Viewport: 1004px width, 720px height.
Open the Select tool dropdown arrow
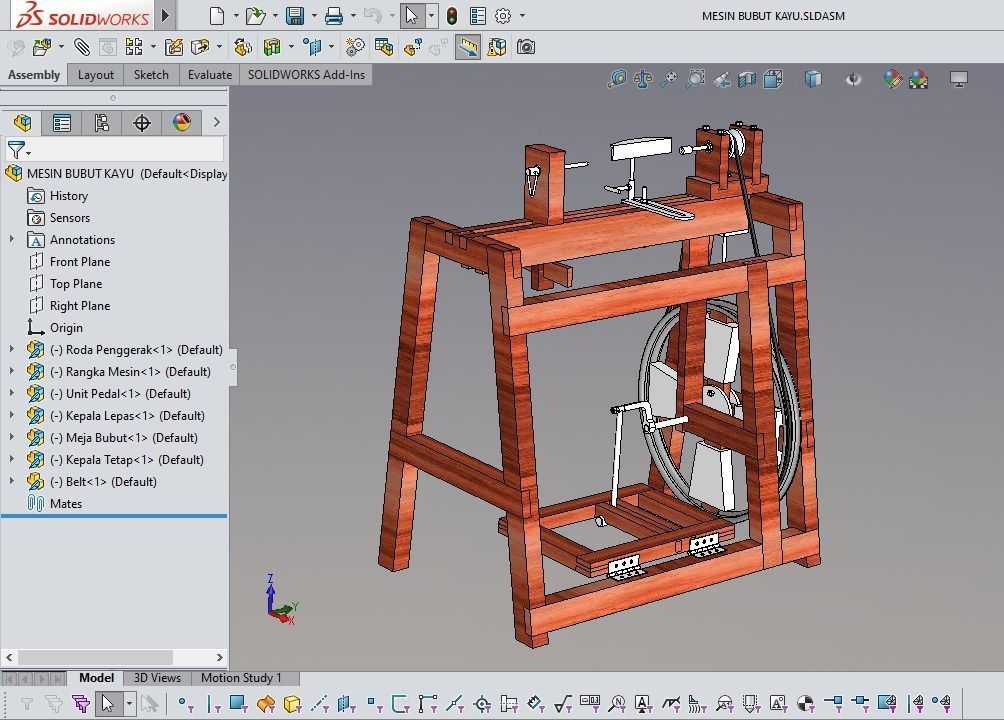[x=431, y=15]
